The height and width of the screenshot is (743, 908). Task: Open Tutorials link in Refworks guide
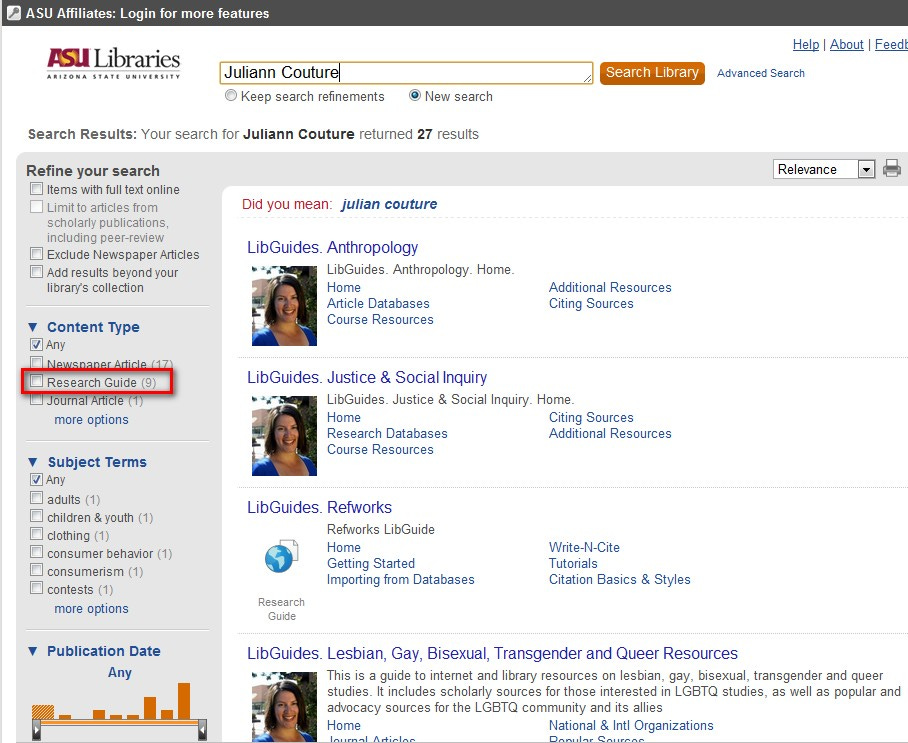573,563
